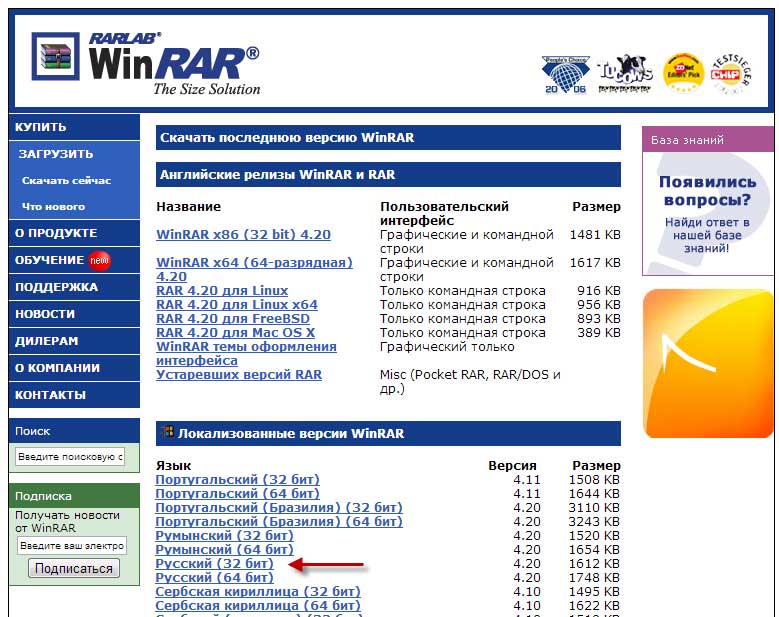Click the Версия column header
The height and width of the screenshot is (617, 779).
(x=512, y=465)
